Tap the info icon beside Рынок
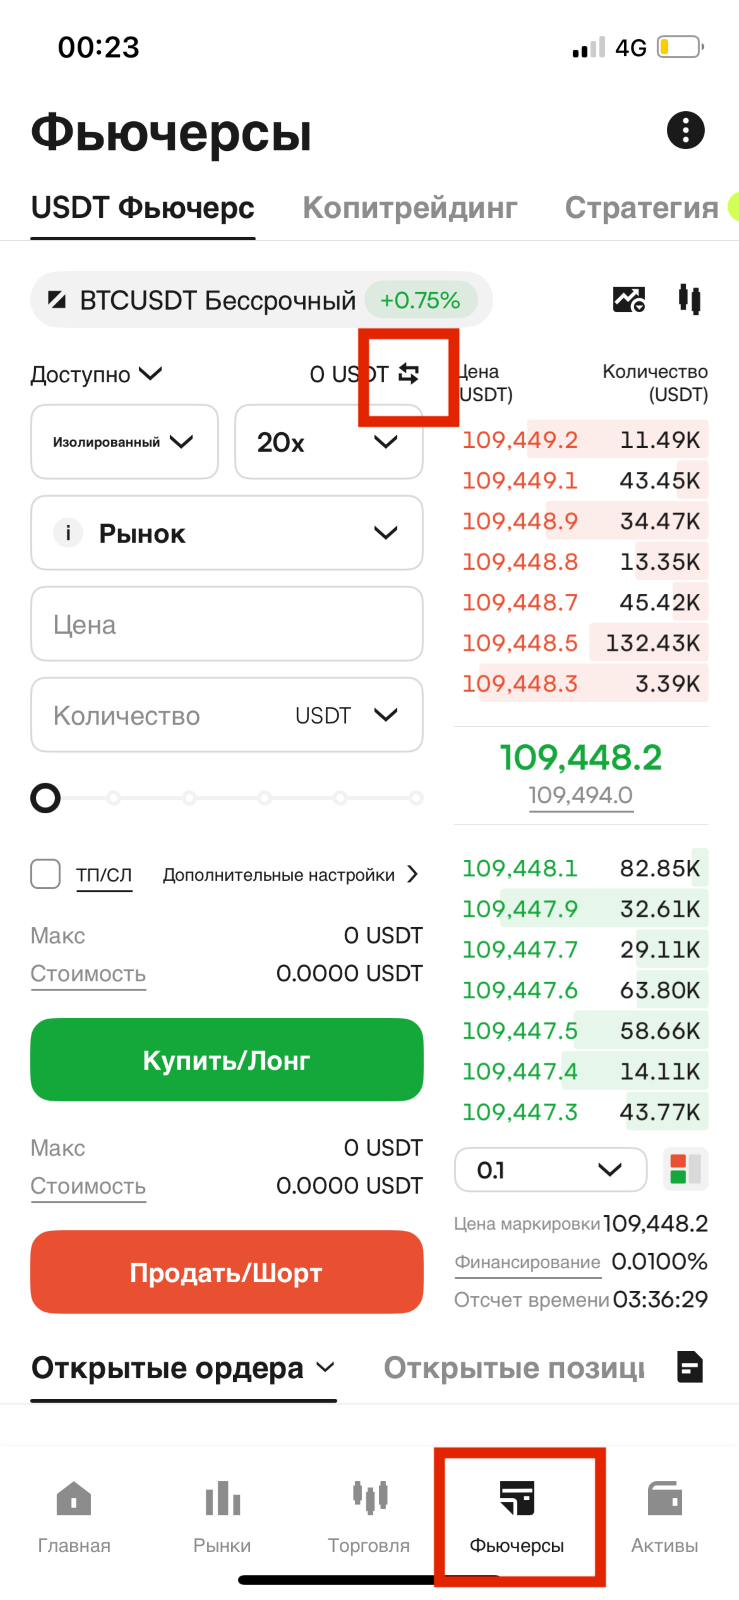 [68, 533]
